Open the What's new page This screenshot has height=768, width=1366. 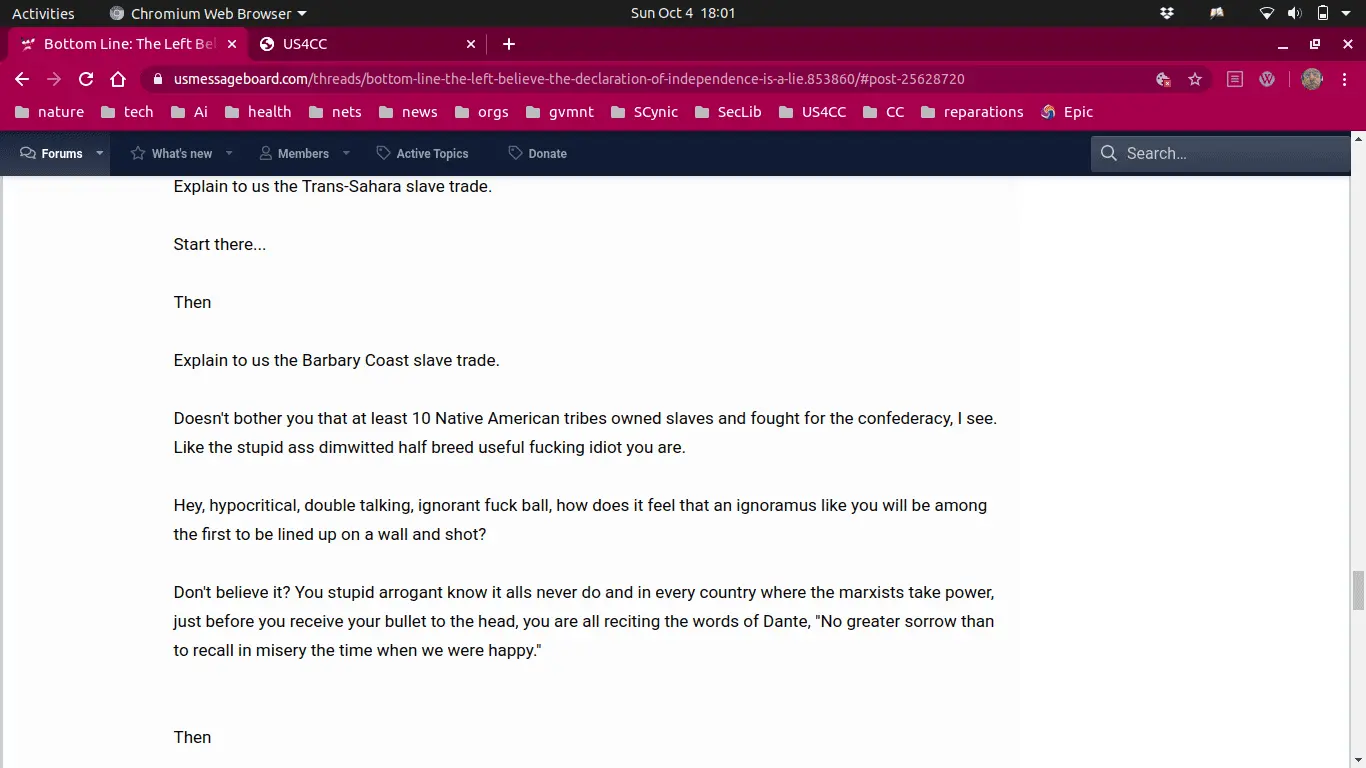pos(171,153)
